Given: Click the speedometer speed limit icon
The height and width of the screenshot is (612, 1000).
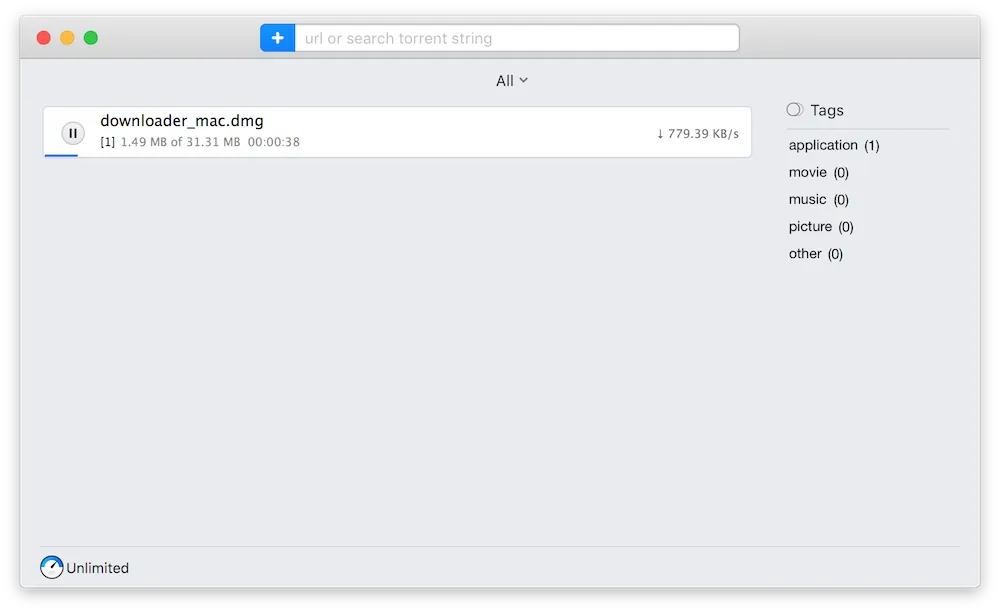Looking at the screenshot, I should coord(51,568).
